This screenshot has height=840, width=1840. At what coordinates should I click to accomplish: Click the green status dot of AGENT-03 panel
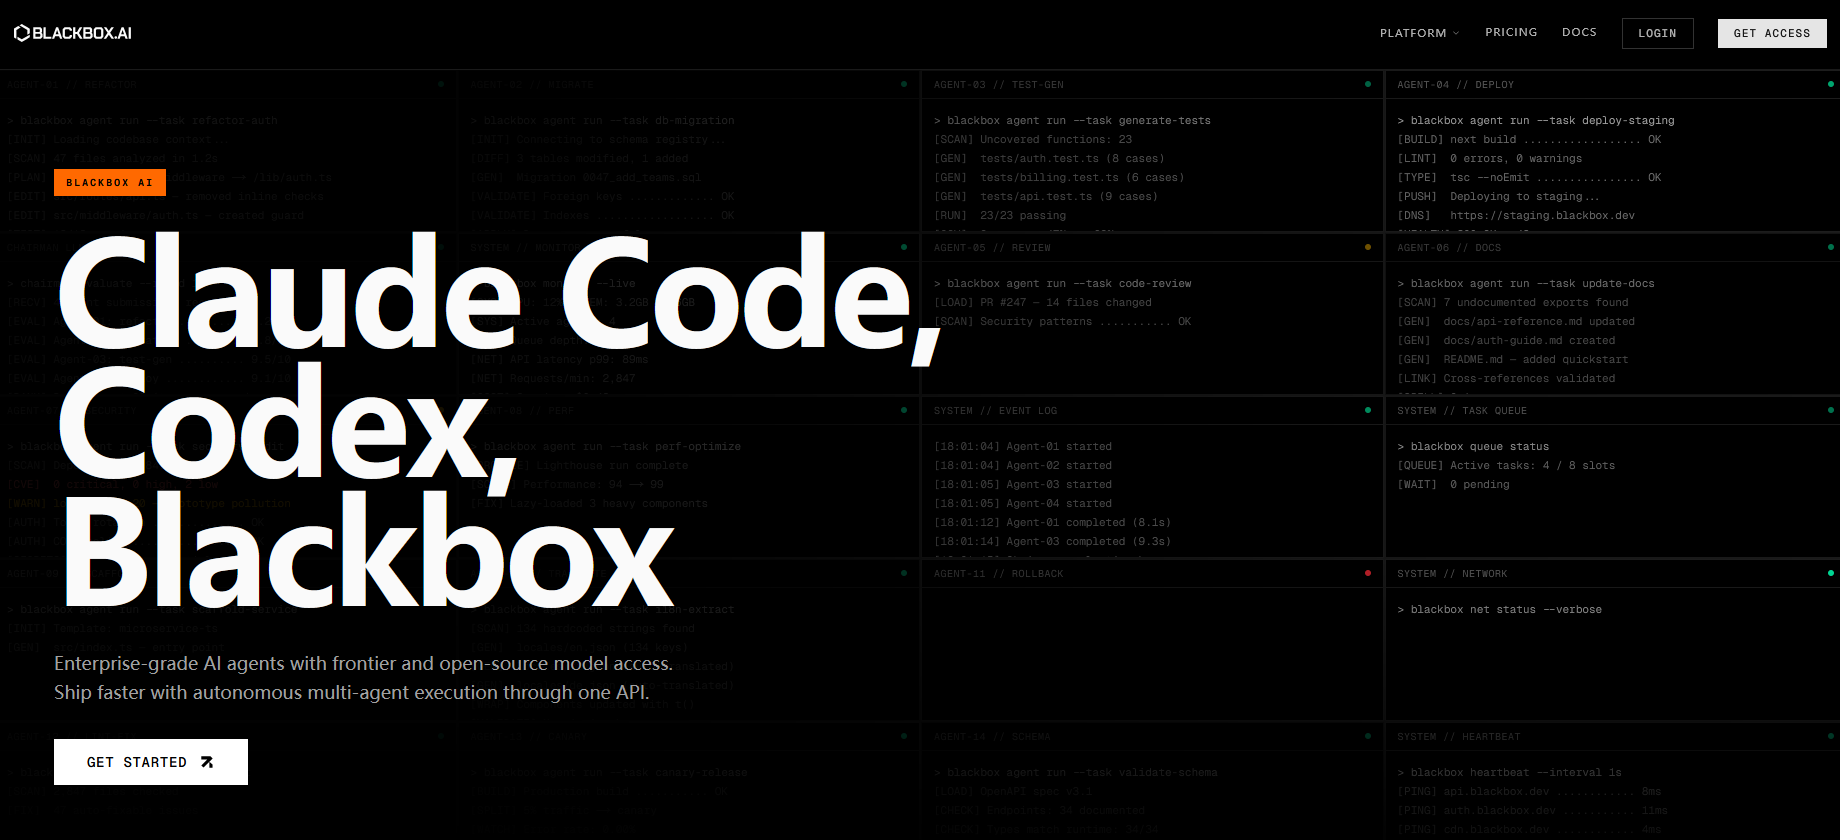pyautogui.click(x=1368, y=84)
